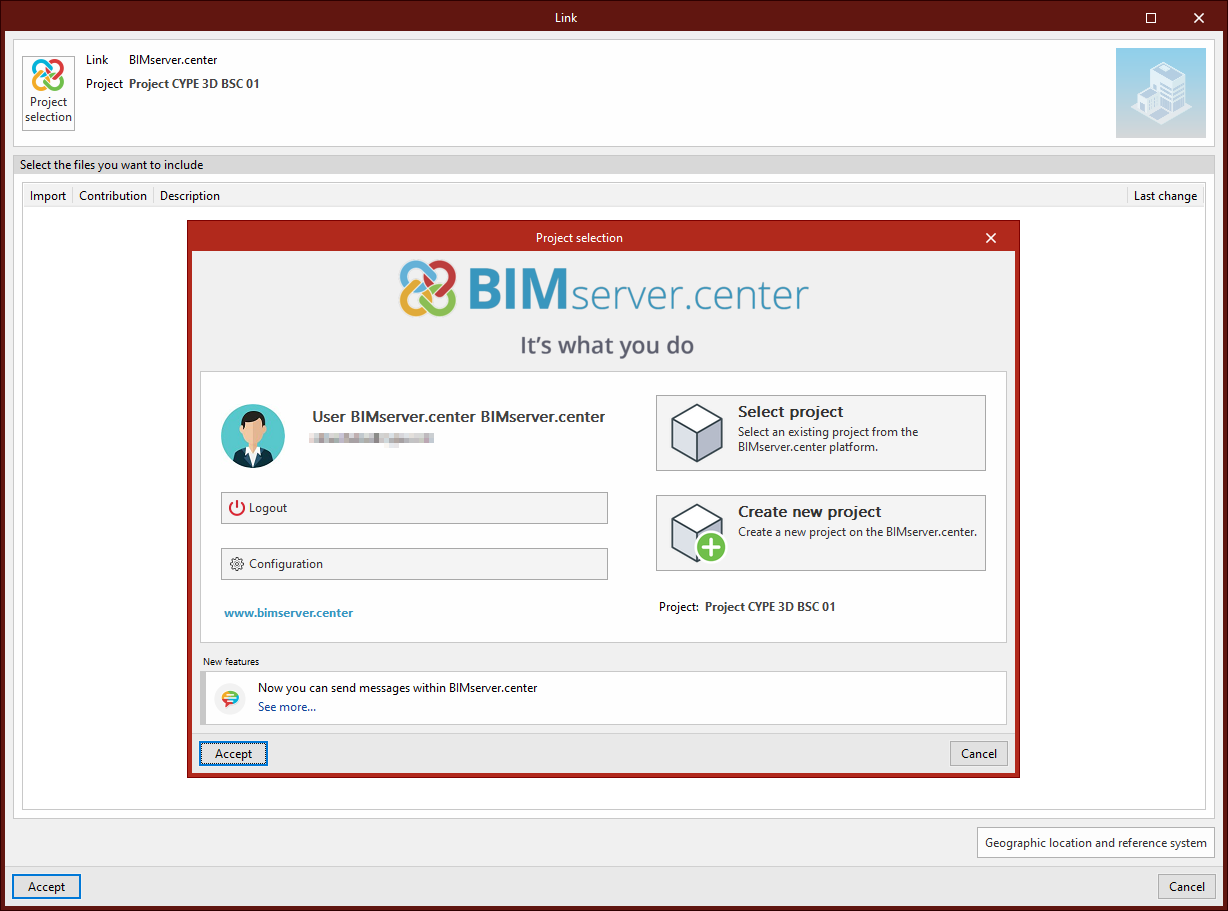
Task: Click the Create new project button
Action: click(821, 533)
